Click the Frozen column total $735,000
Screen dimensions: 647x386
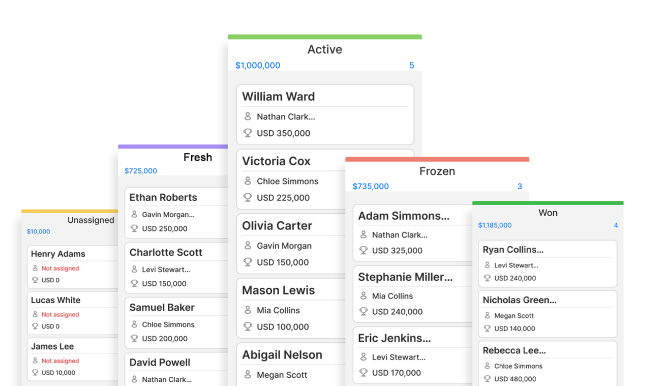click(x=371, y=186)
